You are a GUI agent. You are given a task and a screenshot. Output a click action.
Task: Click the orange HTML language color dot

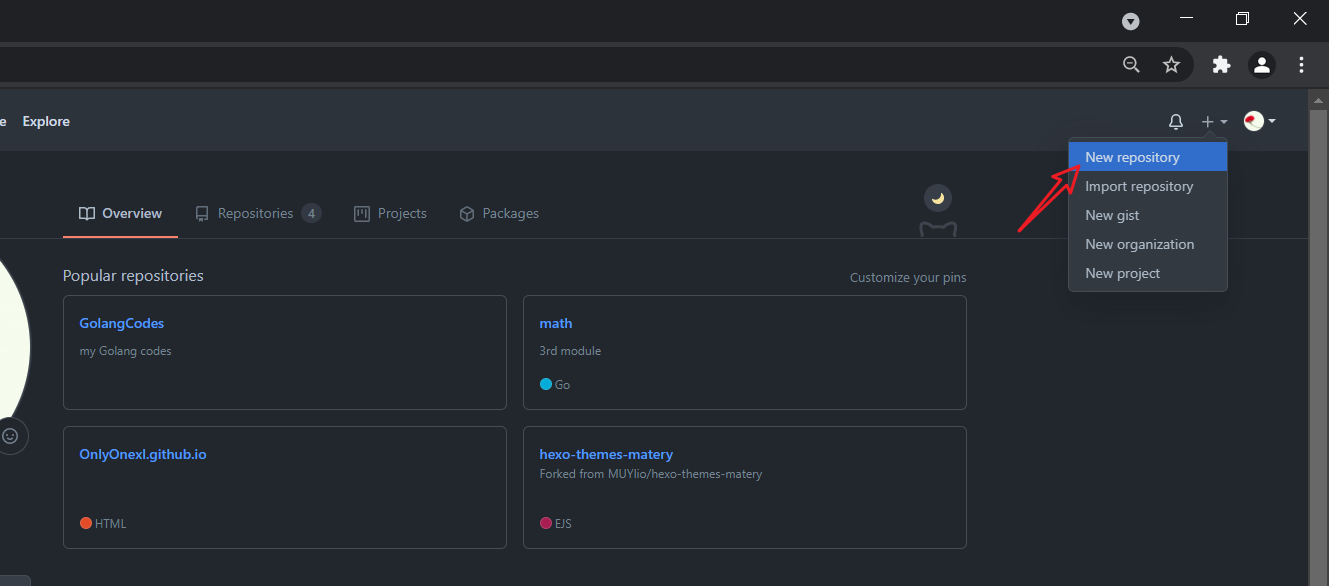86,523
